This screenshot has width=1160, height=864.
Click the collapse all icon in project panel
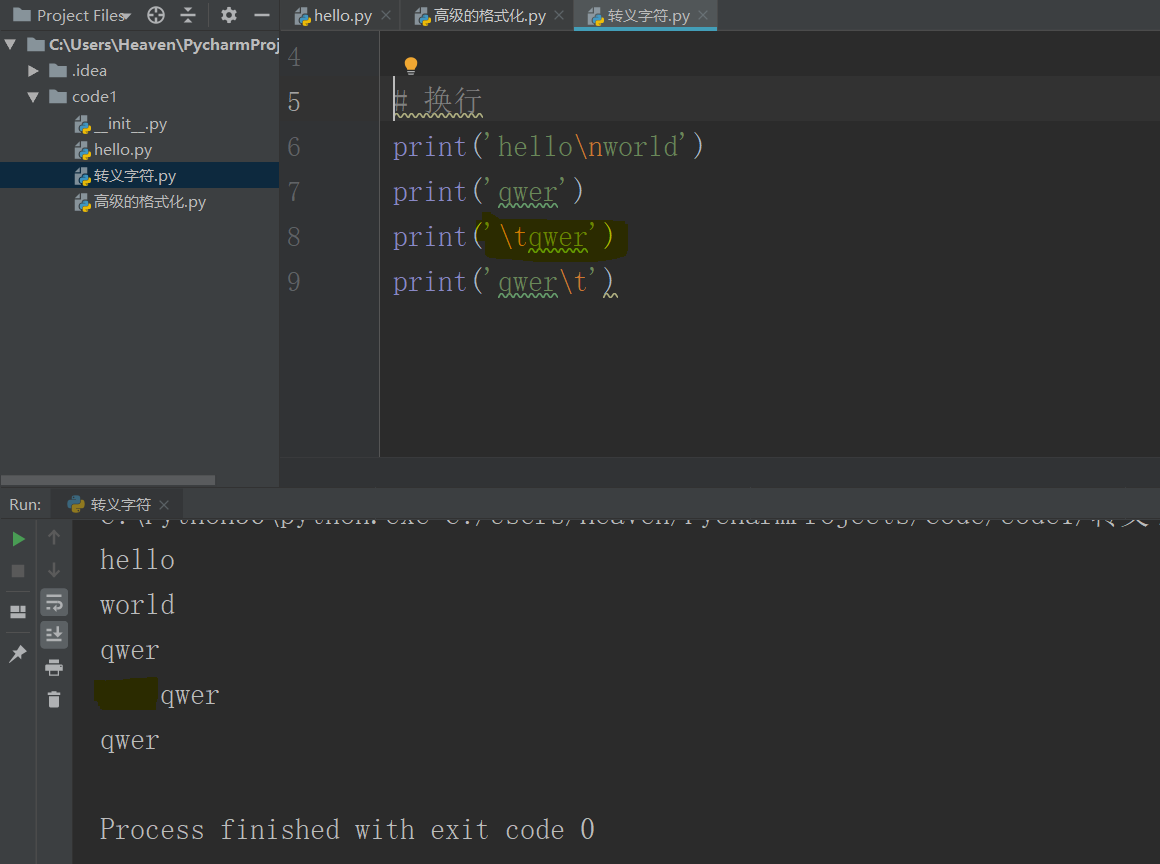pyautogui.click(x=188, y=15)
